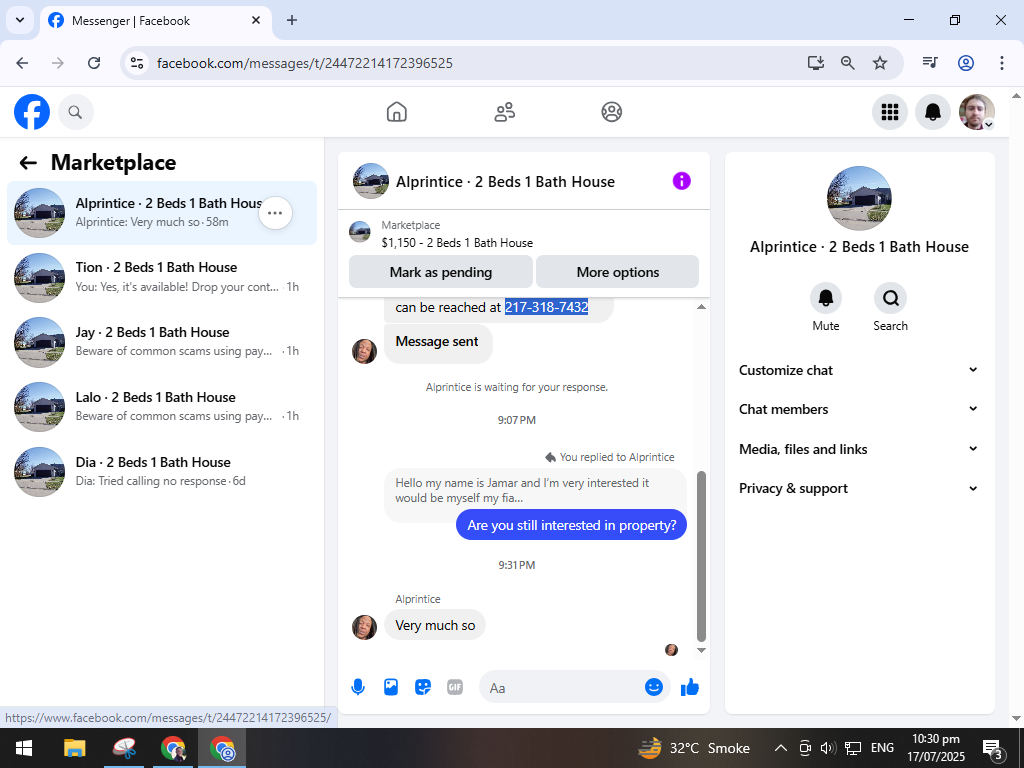Open the Facebook logo home link
Image resolution: width=1024 pixels, height=768 pixels.
tap(32, 112)
